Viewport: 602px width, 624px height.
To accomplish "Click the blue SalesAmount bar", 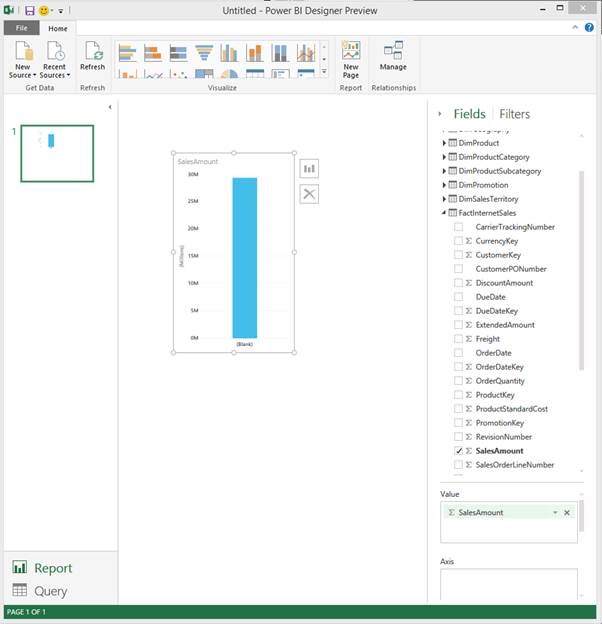I will 245,258.
